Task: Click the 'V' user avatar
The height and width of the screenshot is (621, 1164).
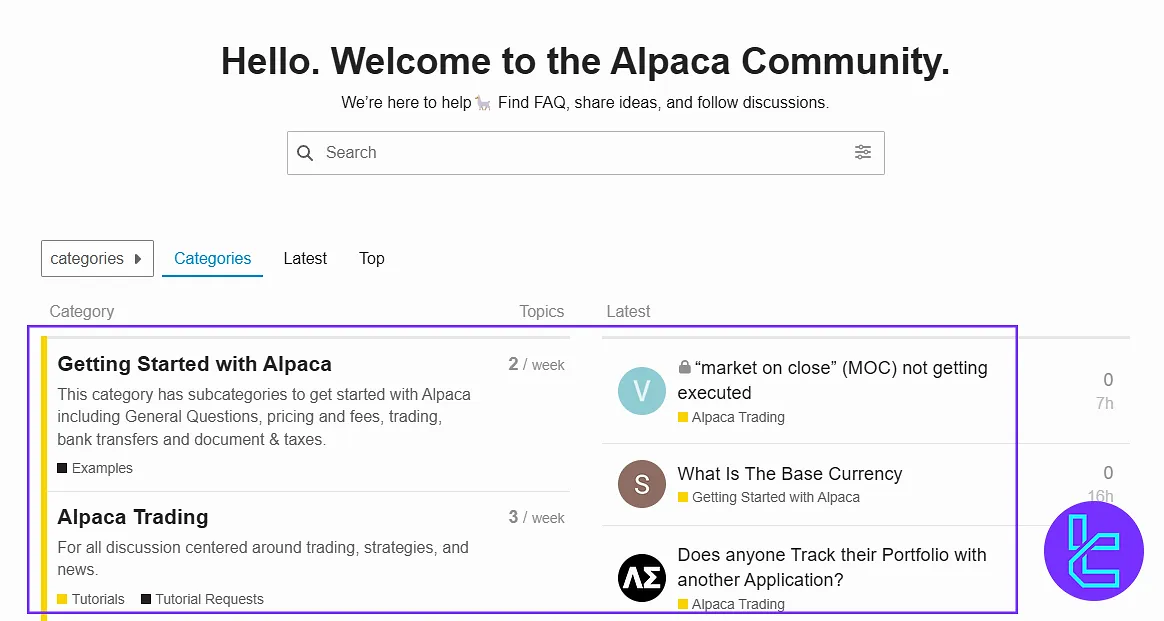Action: [x=642, y=391]
